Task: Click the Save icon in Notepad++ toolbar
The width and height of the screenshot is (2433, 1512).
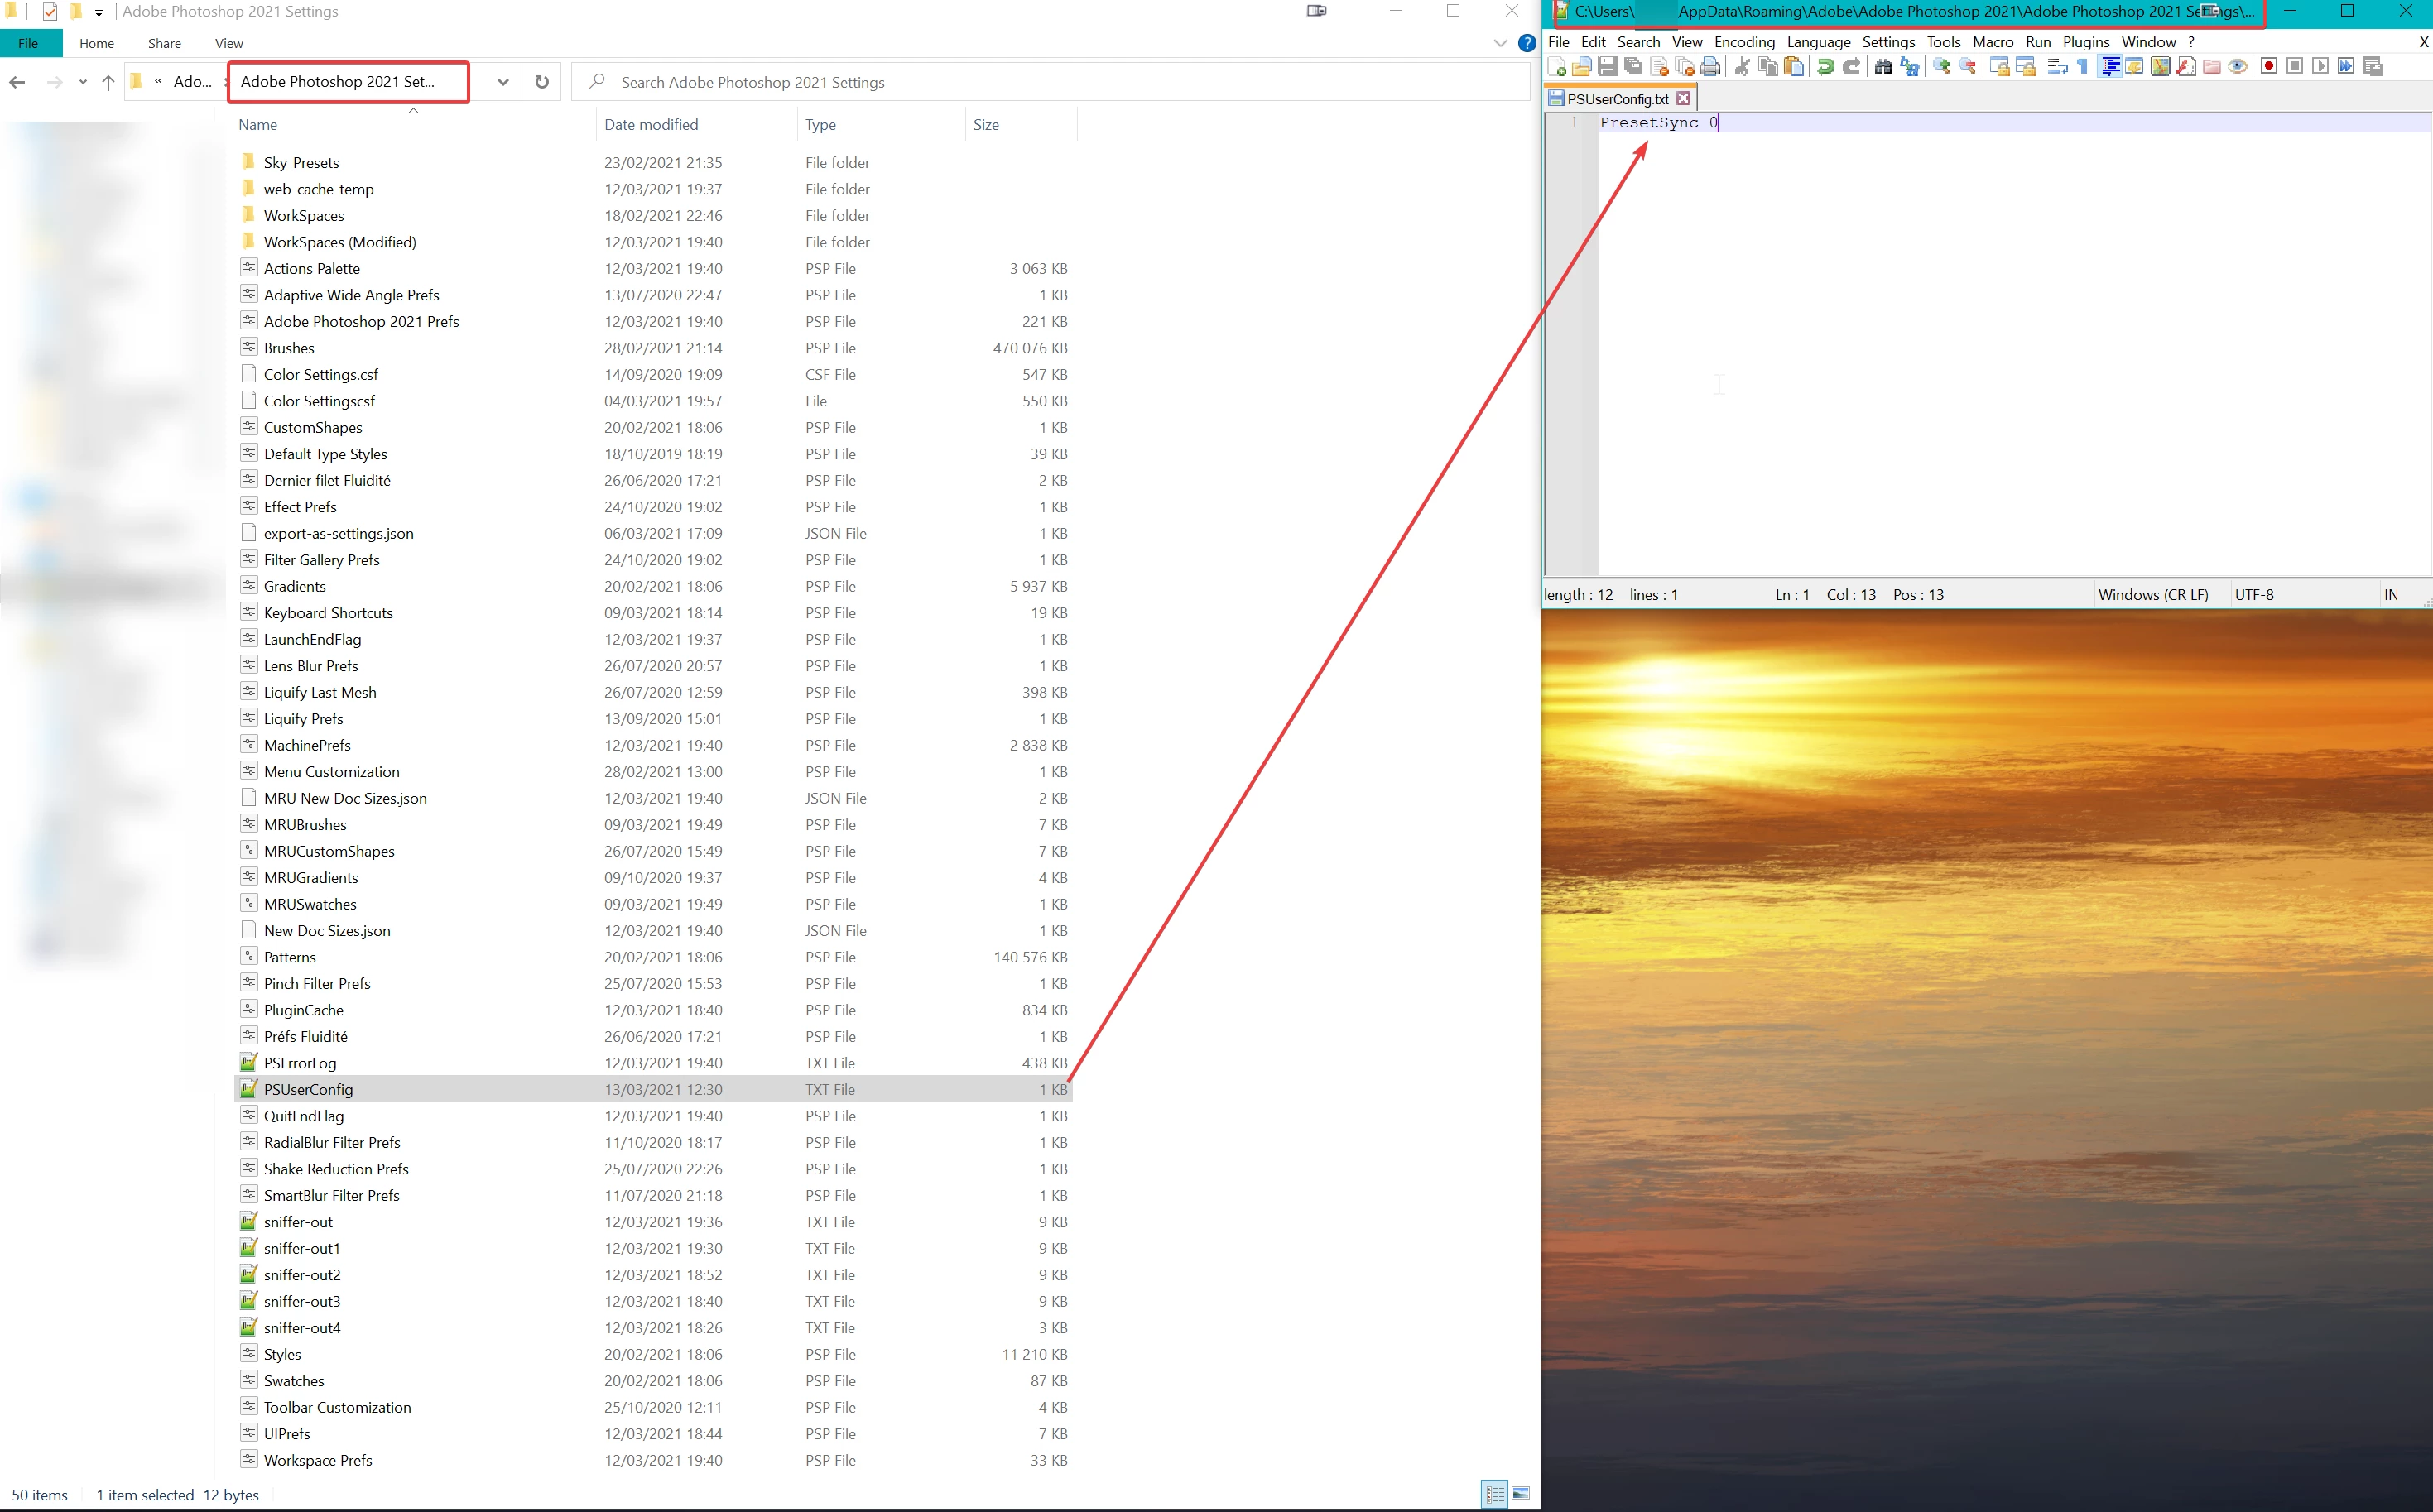Action: pyautogui.click(x=1607, y=67)
